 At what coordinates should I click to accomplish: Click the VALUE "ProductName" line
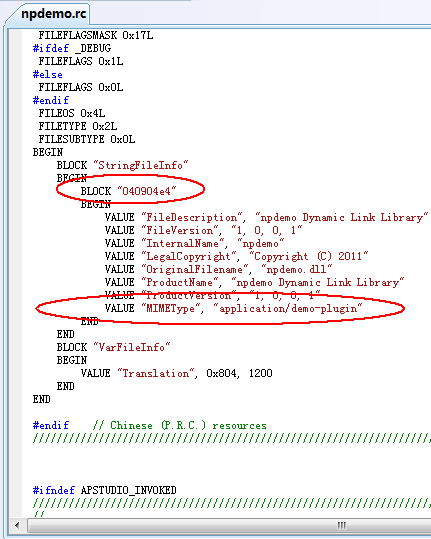[x=254, y=283]
